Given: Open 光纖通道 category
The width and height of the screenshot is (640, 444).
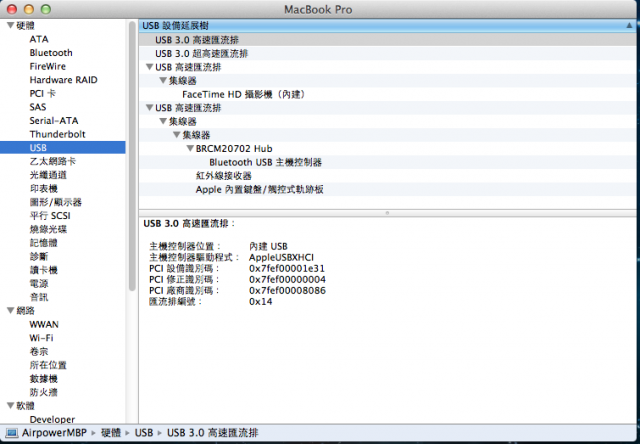Looking at the screenshot, I should pyautogui.click(x=48, y=175).
